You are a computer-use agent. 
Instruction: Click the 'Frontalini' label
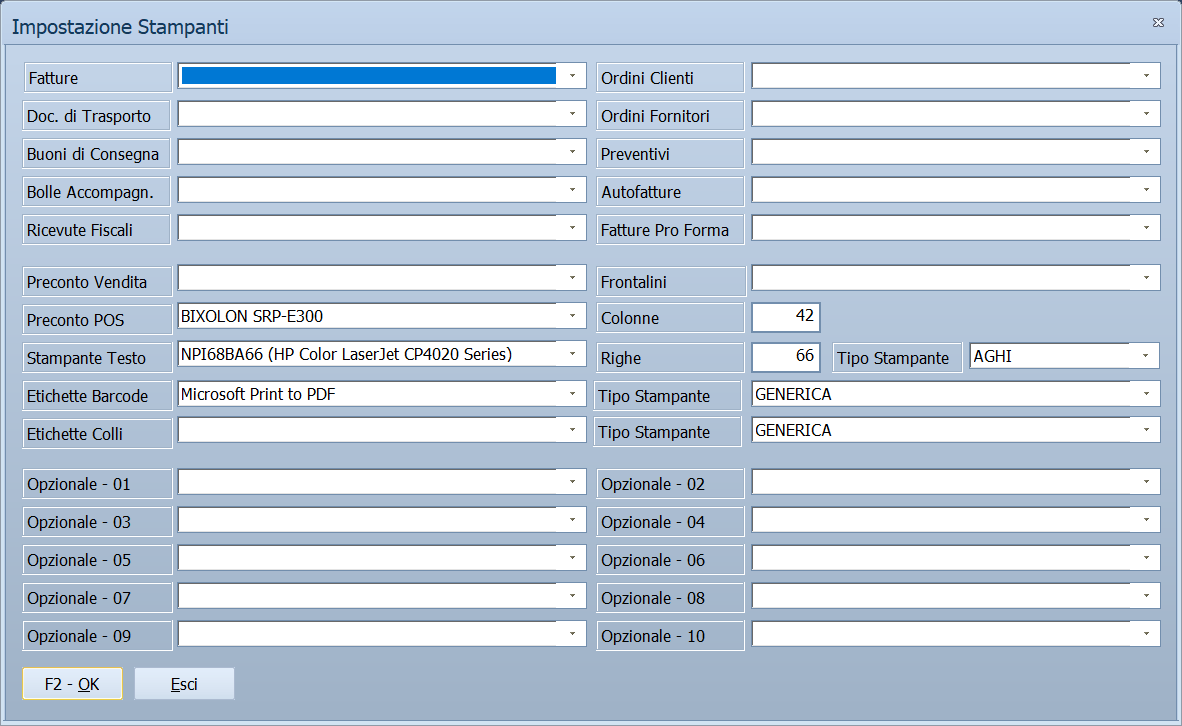(633, 282)
